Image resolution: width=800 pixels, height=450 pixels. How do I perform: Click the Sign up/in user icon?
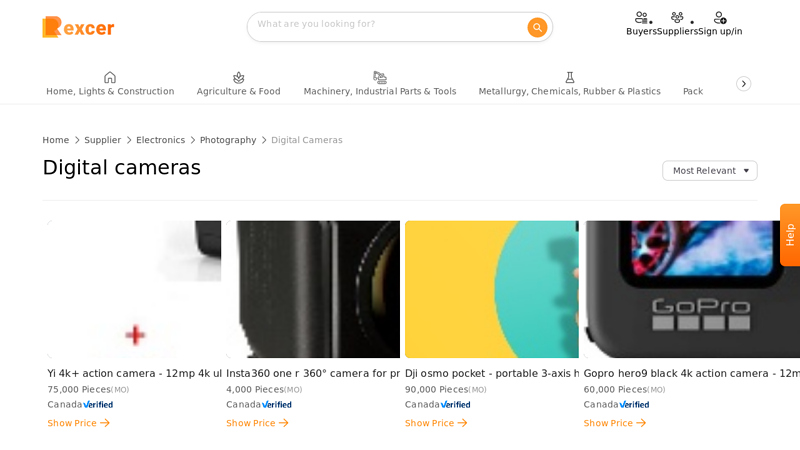point(720,18)
